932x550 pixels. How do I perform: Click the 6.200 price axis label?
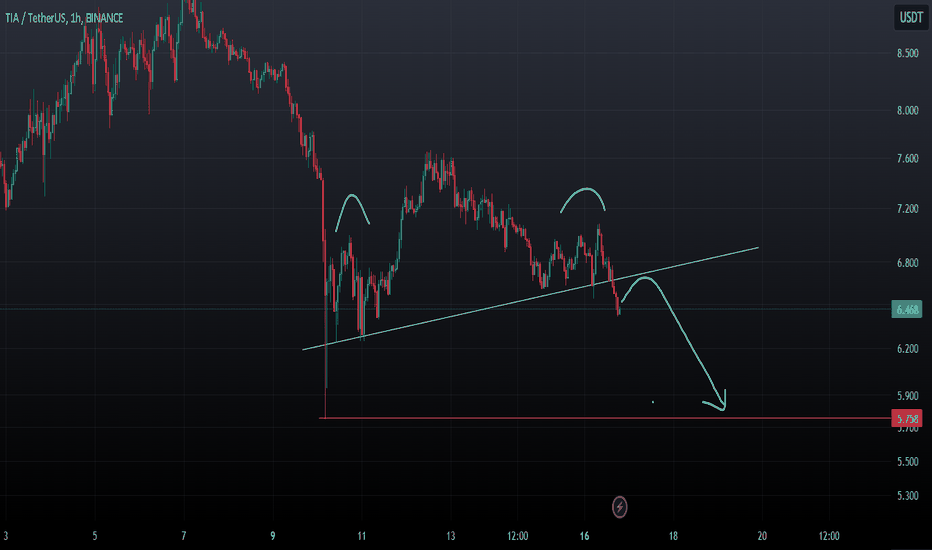coord(908,348)
